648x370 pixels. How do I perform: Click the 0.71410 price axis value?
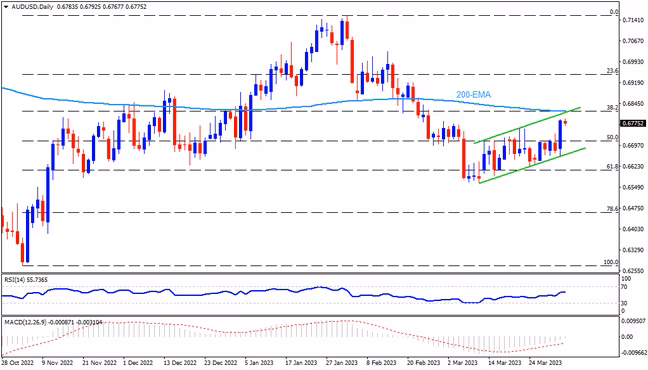pyautogui.click(x=634, y=20)
